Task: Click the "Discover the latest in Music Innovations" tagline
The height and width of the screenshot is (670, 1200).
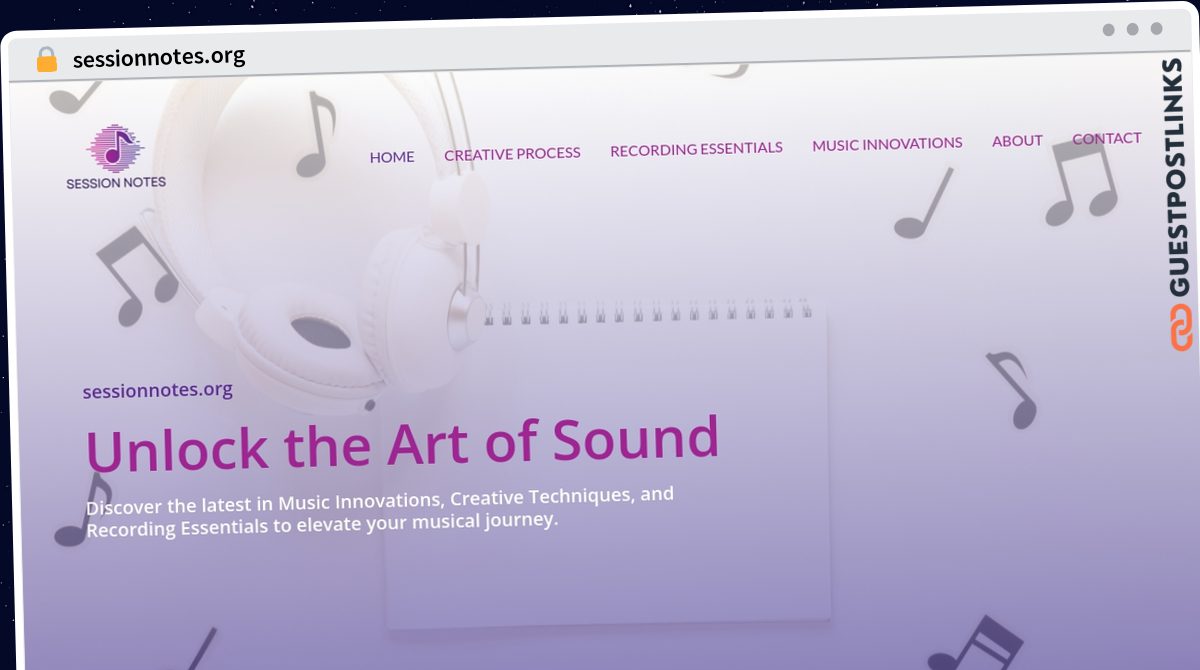Action: 380,511
